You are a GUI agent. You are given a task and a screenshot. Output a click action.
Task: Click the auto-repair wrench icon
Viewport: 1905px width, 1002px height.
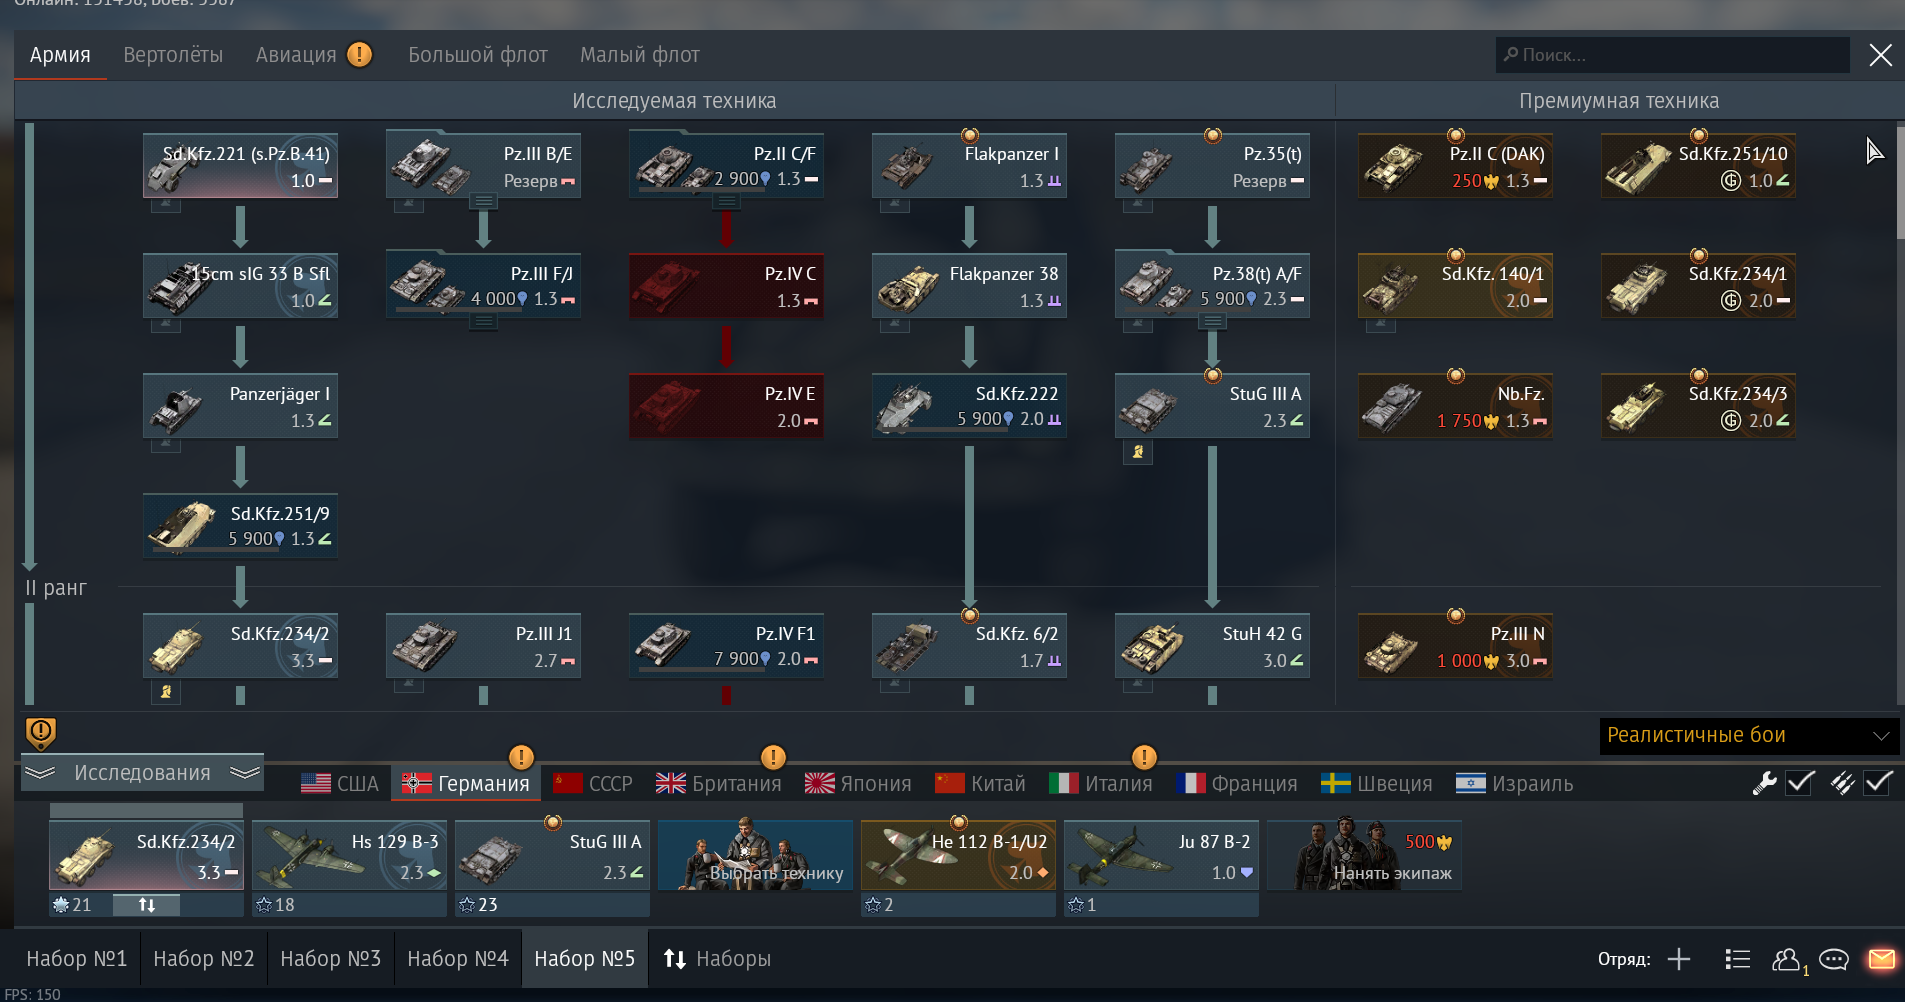(x=1764, y=783)
